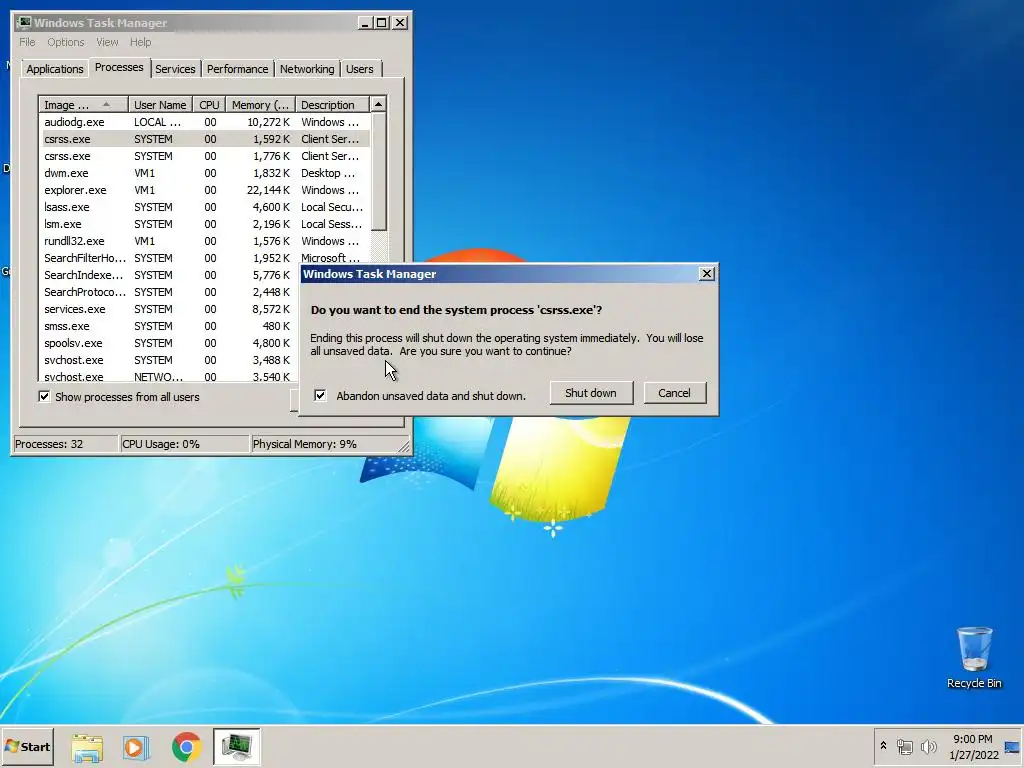Screen dimensions: 1024x768
Task: Select the SearchProtoco... process
Action: coord(168,292)
